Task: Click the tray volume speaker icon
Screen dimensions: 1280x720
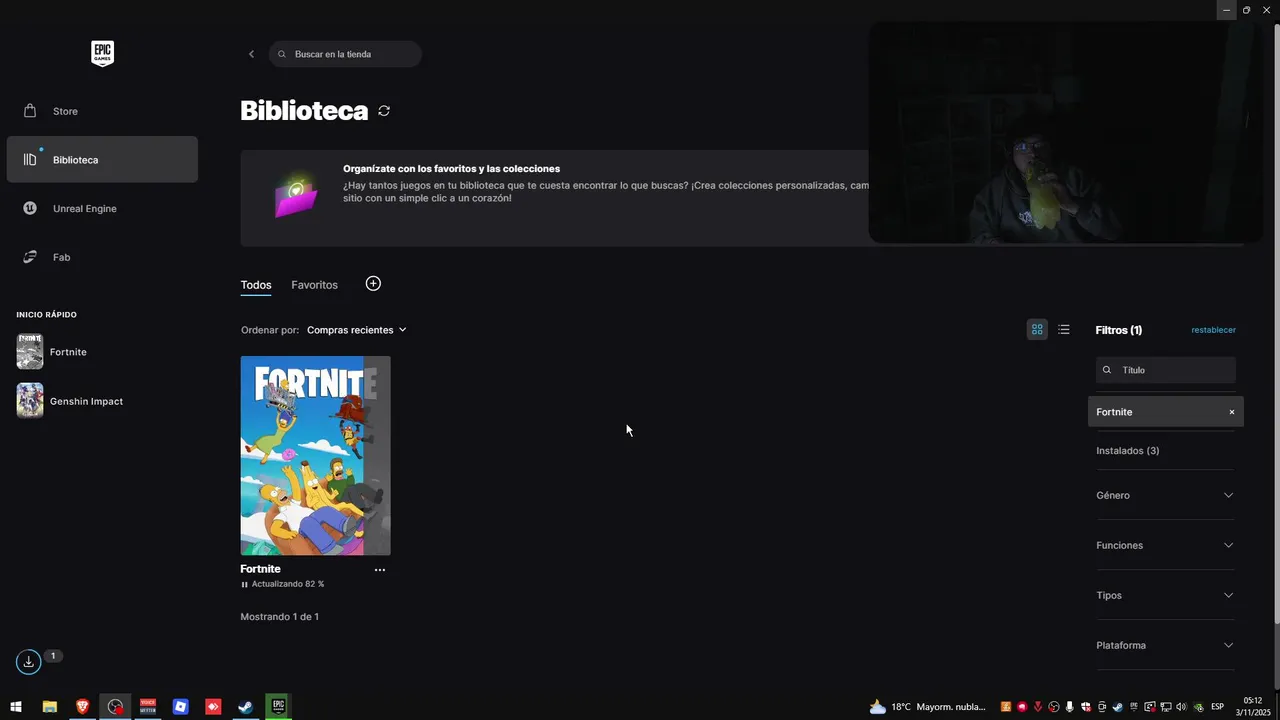Action: 1181,707
